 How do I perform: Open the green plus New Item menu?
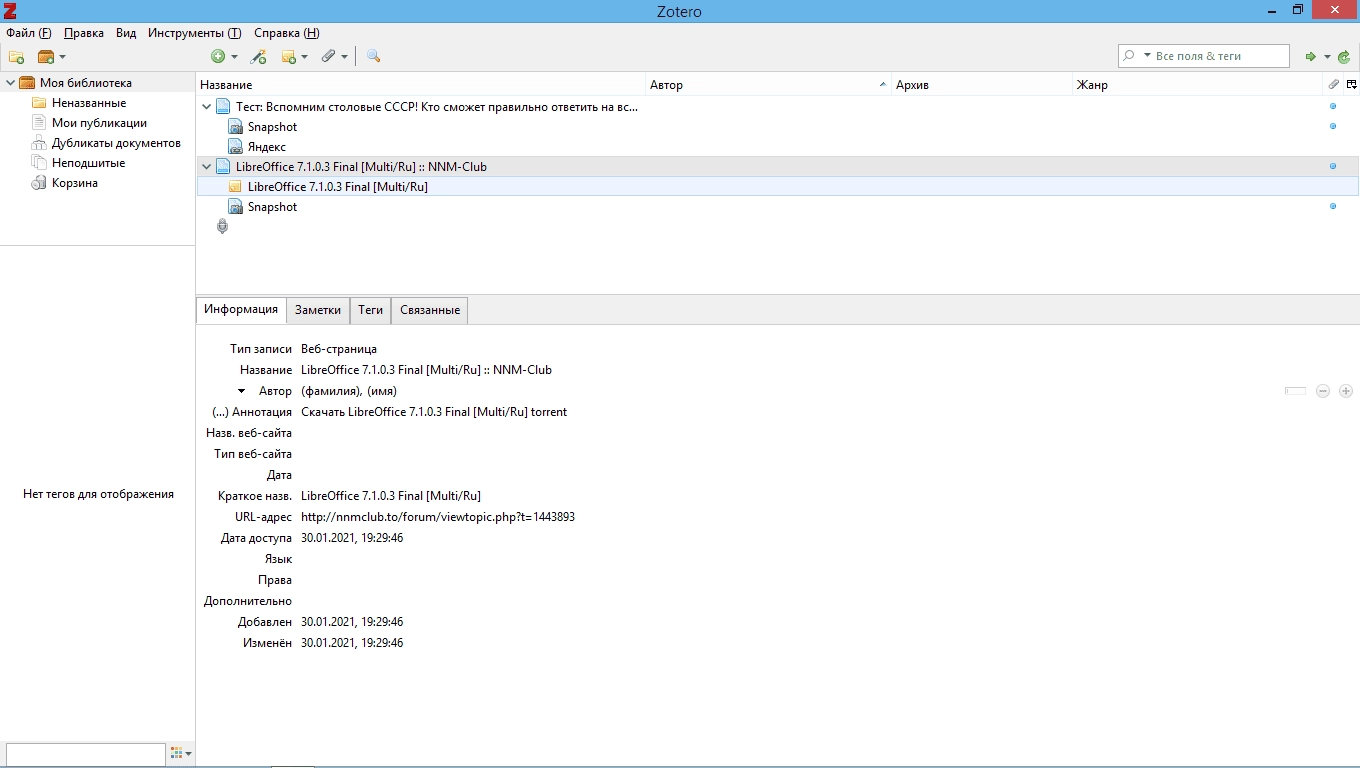coord(224,57)
